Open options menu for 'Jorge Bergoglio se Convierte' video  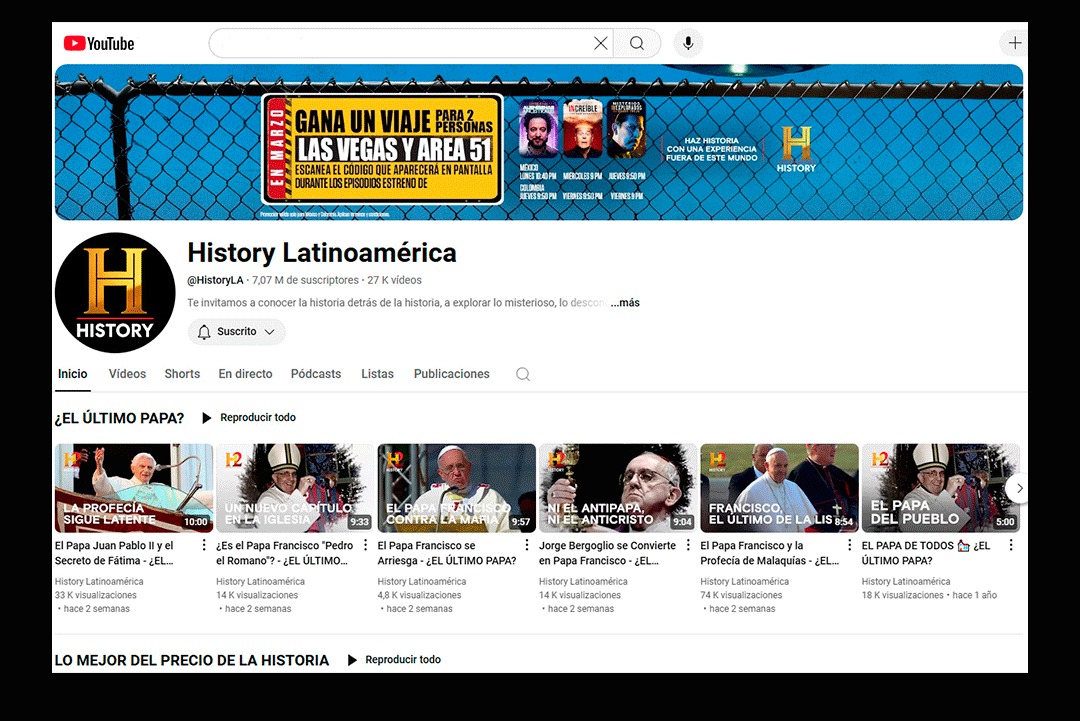[688, 545]
